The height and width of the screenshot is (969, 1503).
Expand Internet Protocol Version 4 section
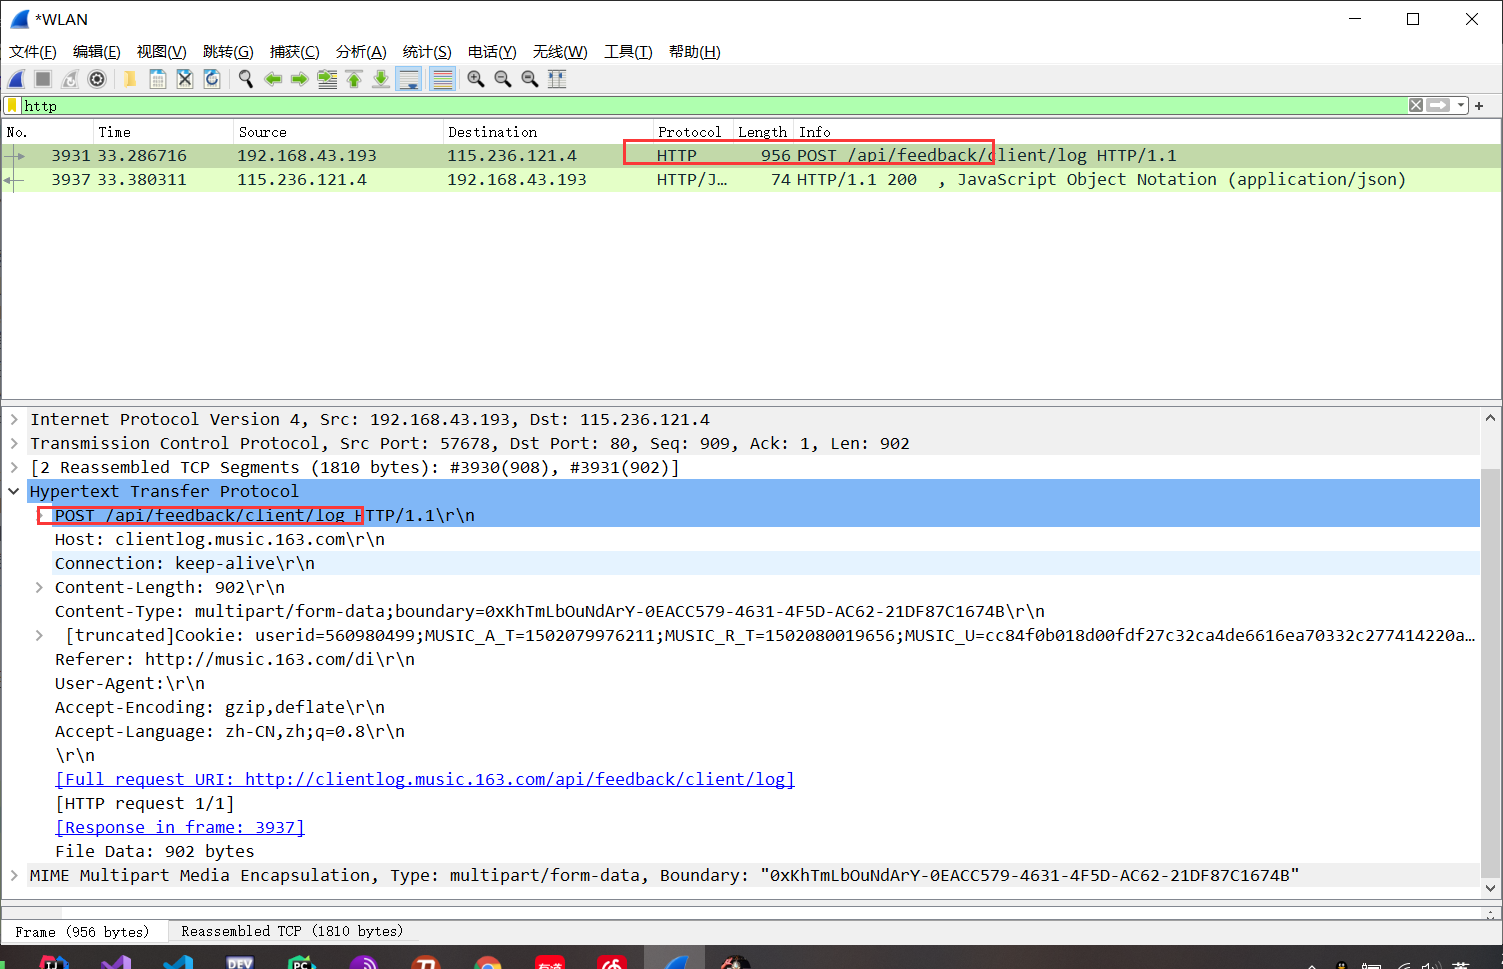point(14,420)
